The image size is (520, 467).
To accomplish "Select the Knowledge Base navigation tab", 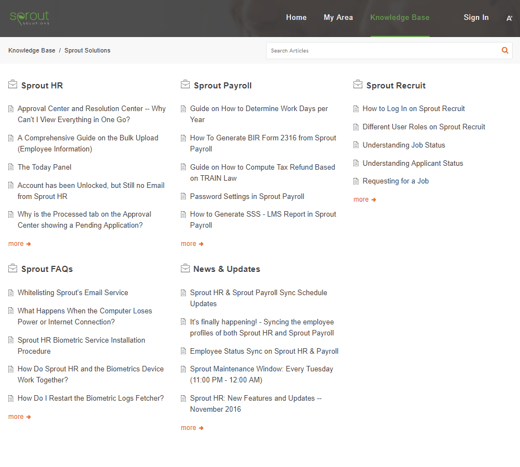I will coord(400,17).
